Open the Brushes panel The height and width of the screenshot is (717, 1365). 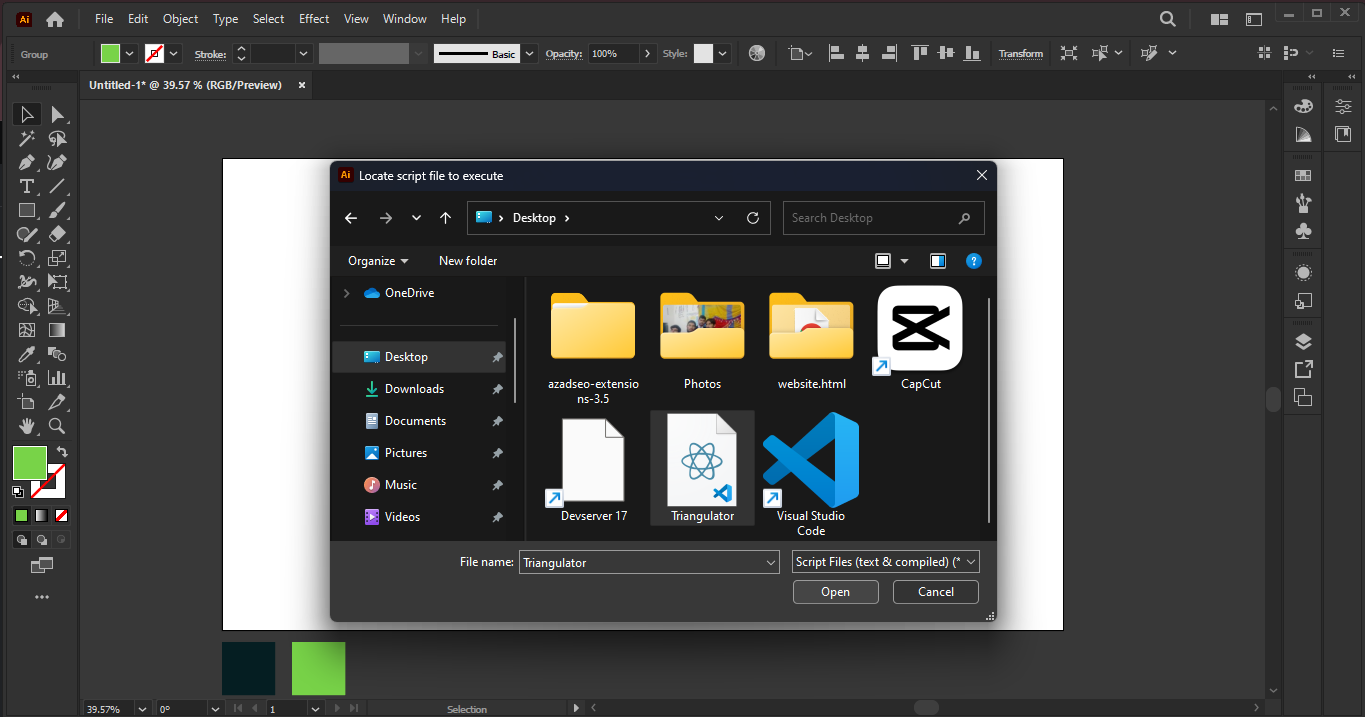[1303, 203]
